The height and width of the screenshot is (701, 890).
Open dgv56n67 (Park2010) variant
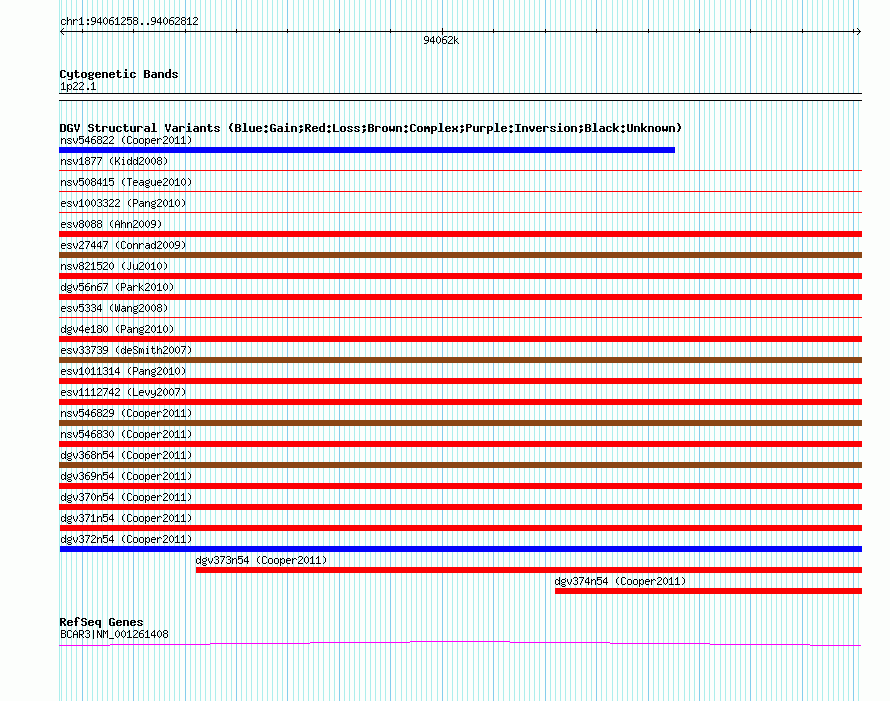(117, 287)
